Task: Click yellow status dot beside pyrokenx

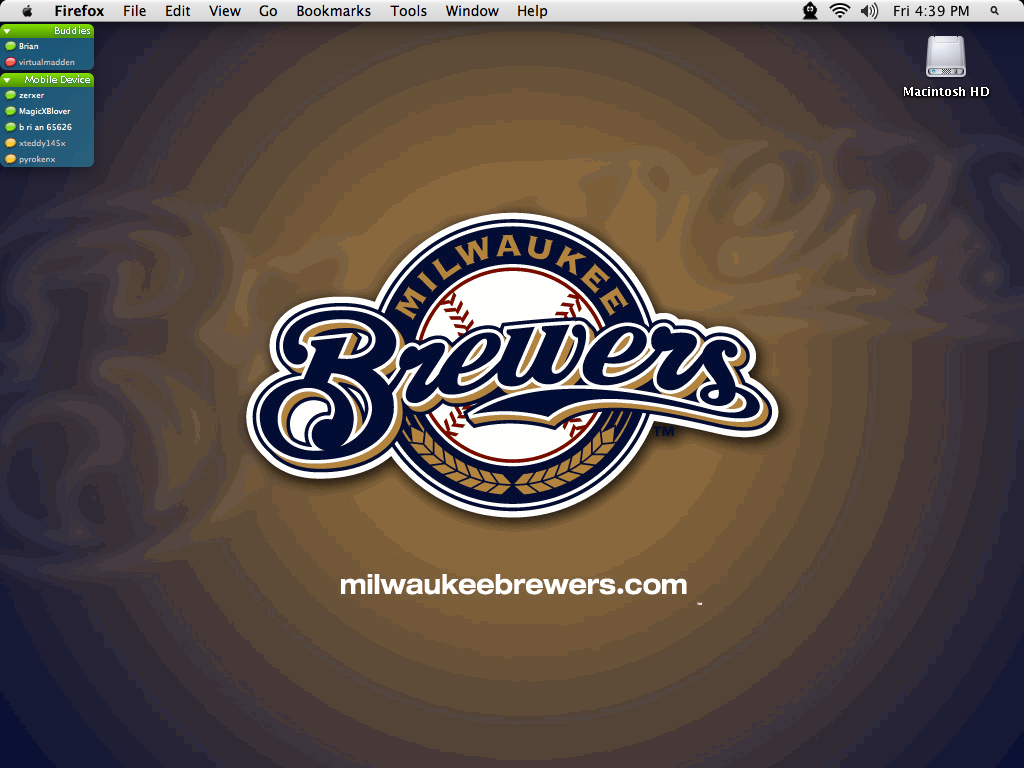Action: 10,159
